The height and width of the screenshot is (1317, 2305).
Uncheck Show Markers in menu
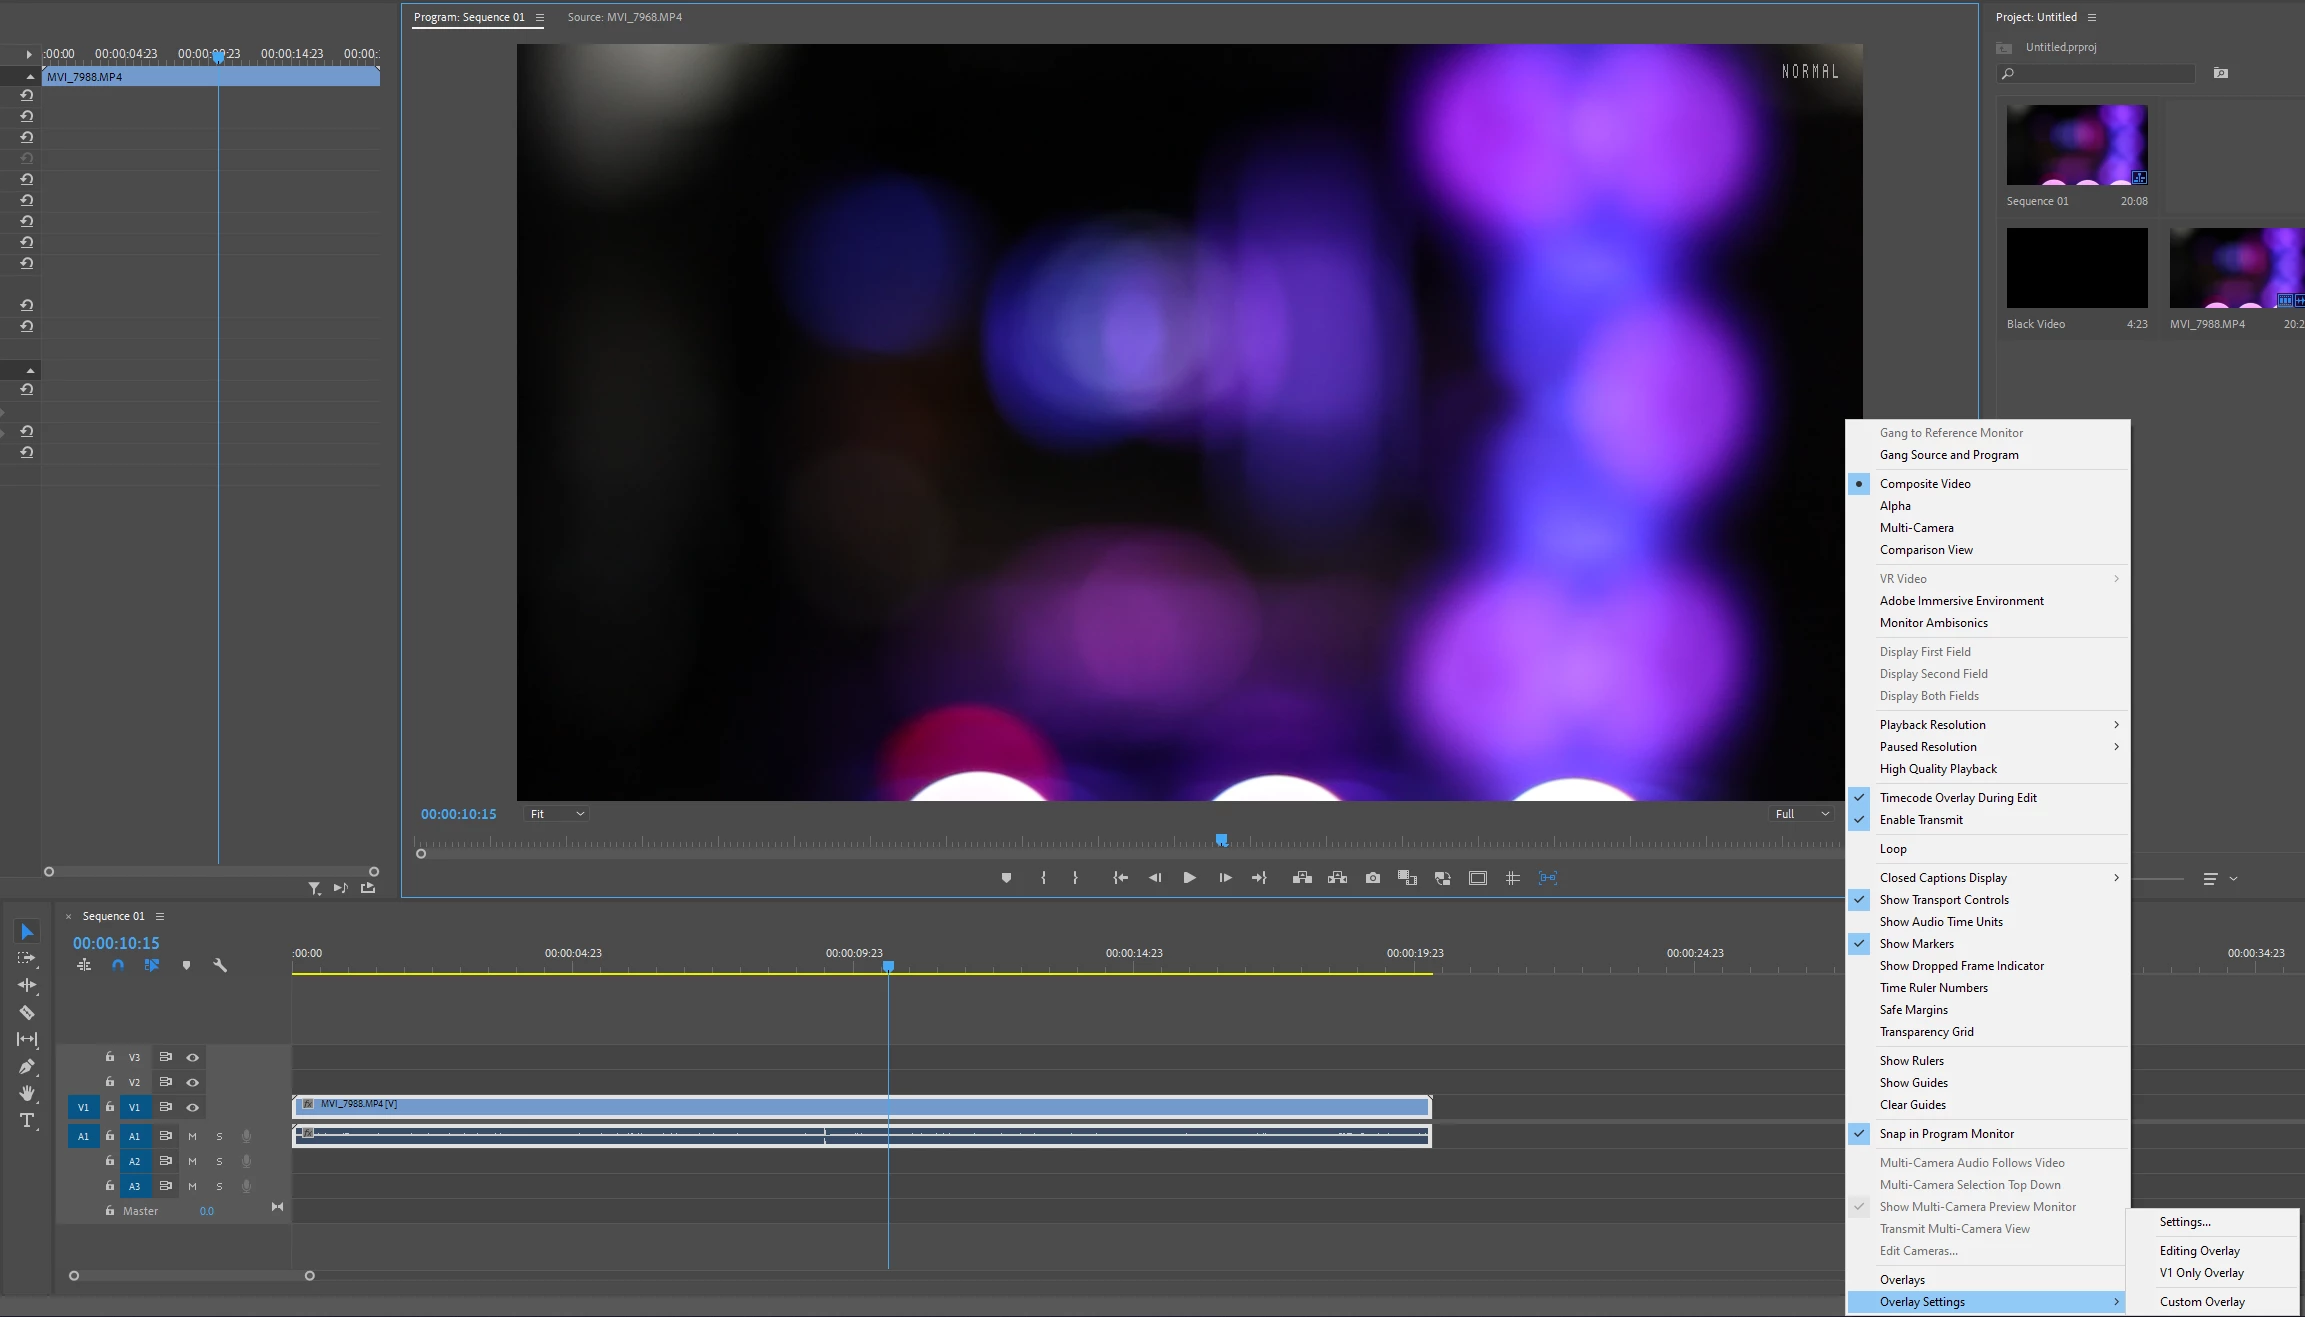(1916, 944)
